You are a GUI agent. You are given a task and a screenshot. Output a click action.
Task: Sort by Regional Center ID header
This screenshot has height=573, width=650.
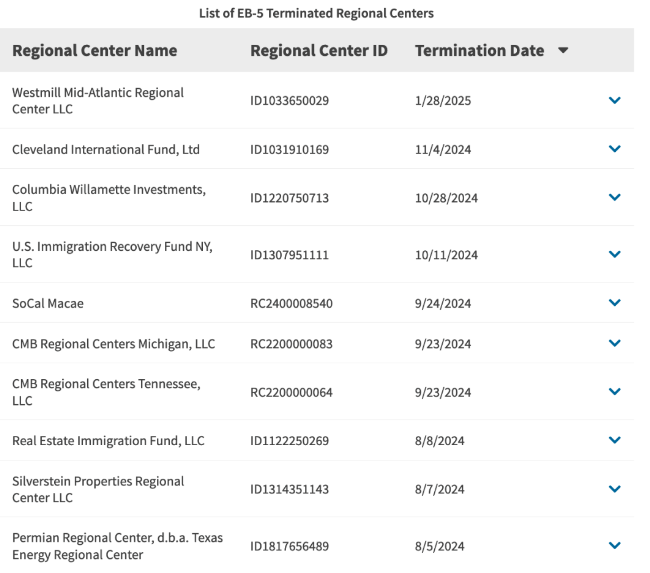point(319,51)
